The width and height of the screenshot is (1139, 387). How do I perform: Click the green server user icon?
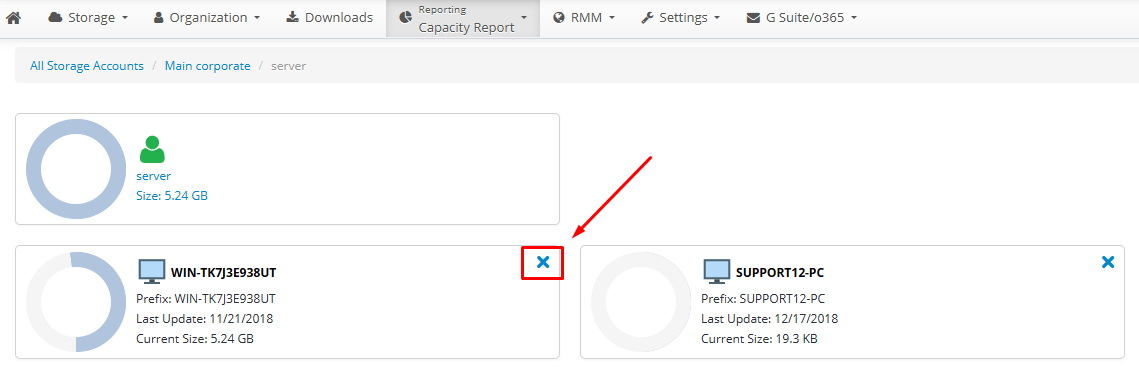click(x=152, y=150)
